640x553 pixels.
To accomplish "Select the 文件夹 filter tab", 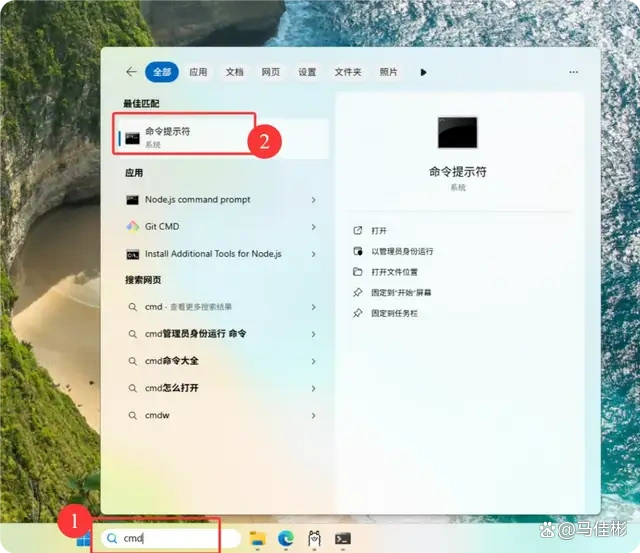I will 348,72.
